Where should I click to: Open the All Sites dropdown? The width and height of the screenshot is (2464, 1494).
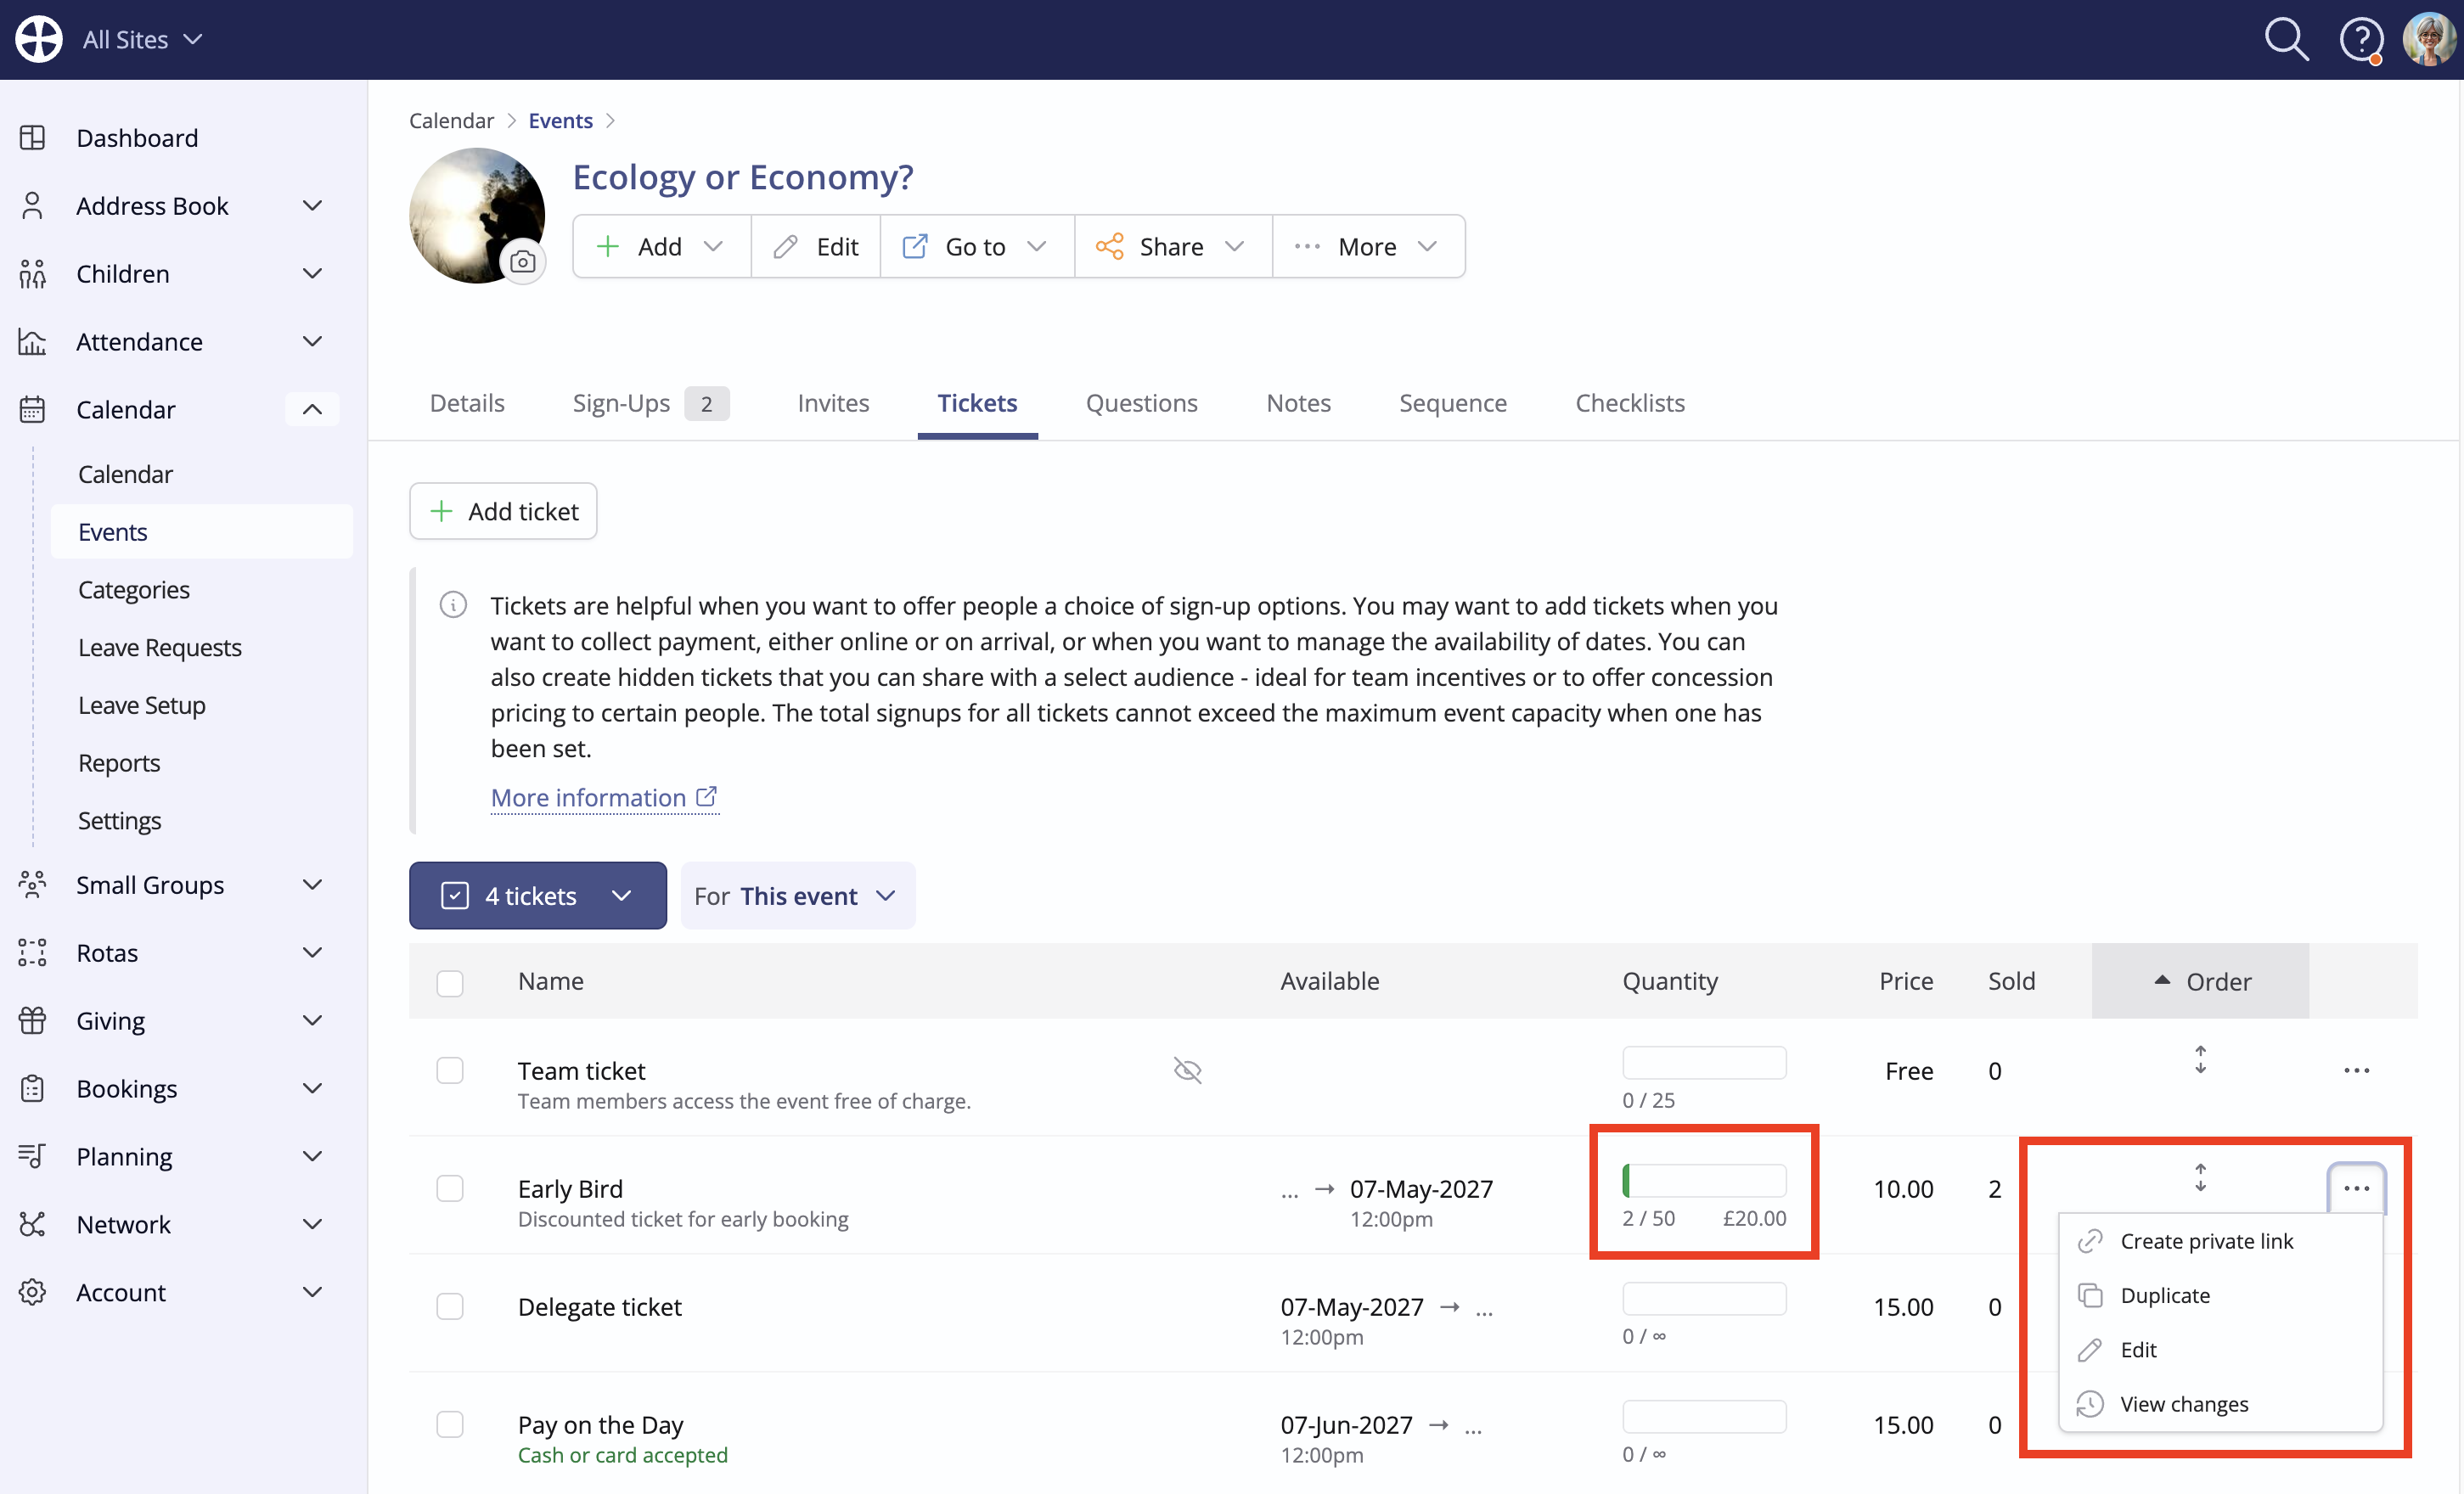(142, 40)
